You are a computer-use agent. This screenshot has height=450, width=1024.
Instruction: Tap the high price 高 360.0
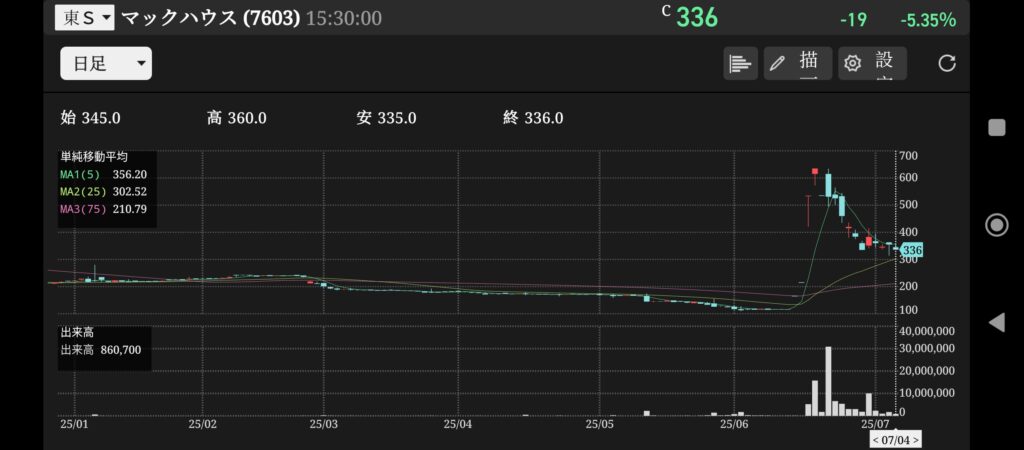[x=236, y=118]
